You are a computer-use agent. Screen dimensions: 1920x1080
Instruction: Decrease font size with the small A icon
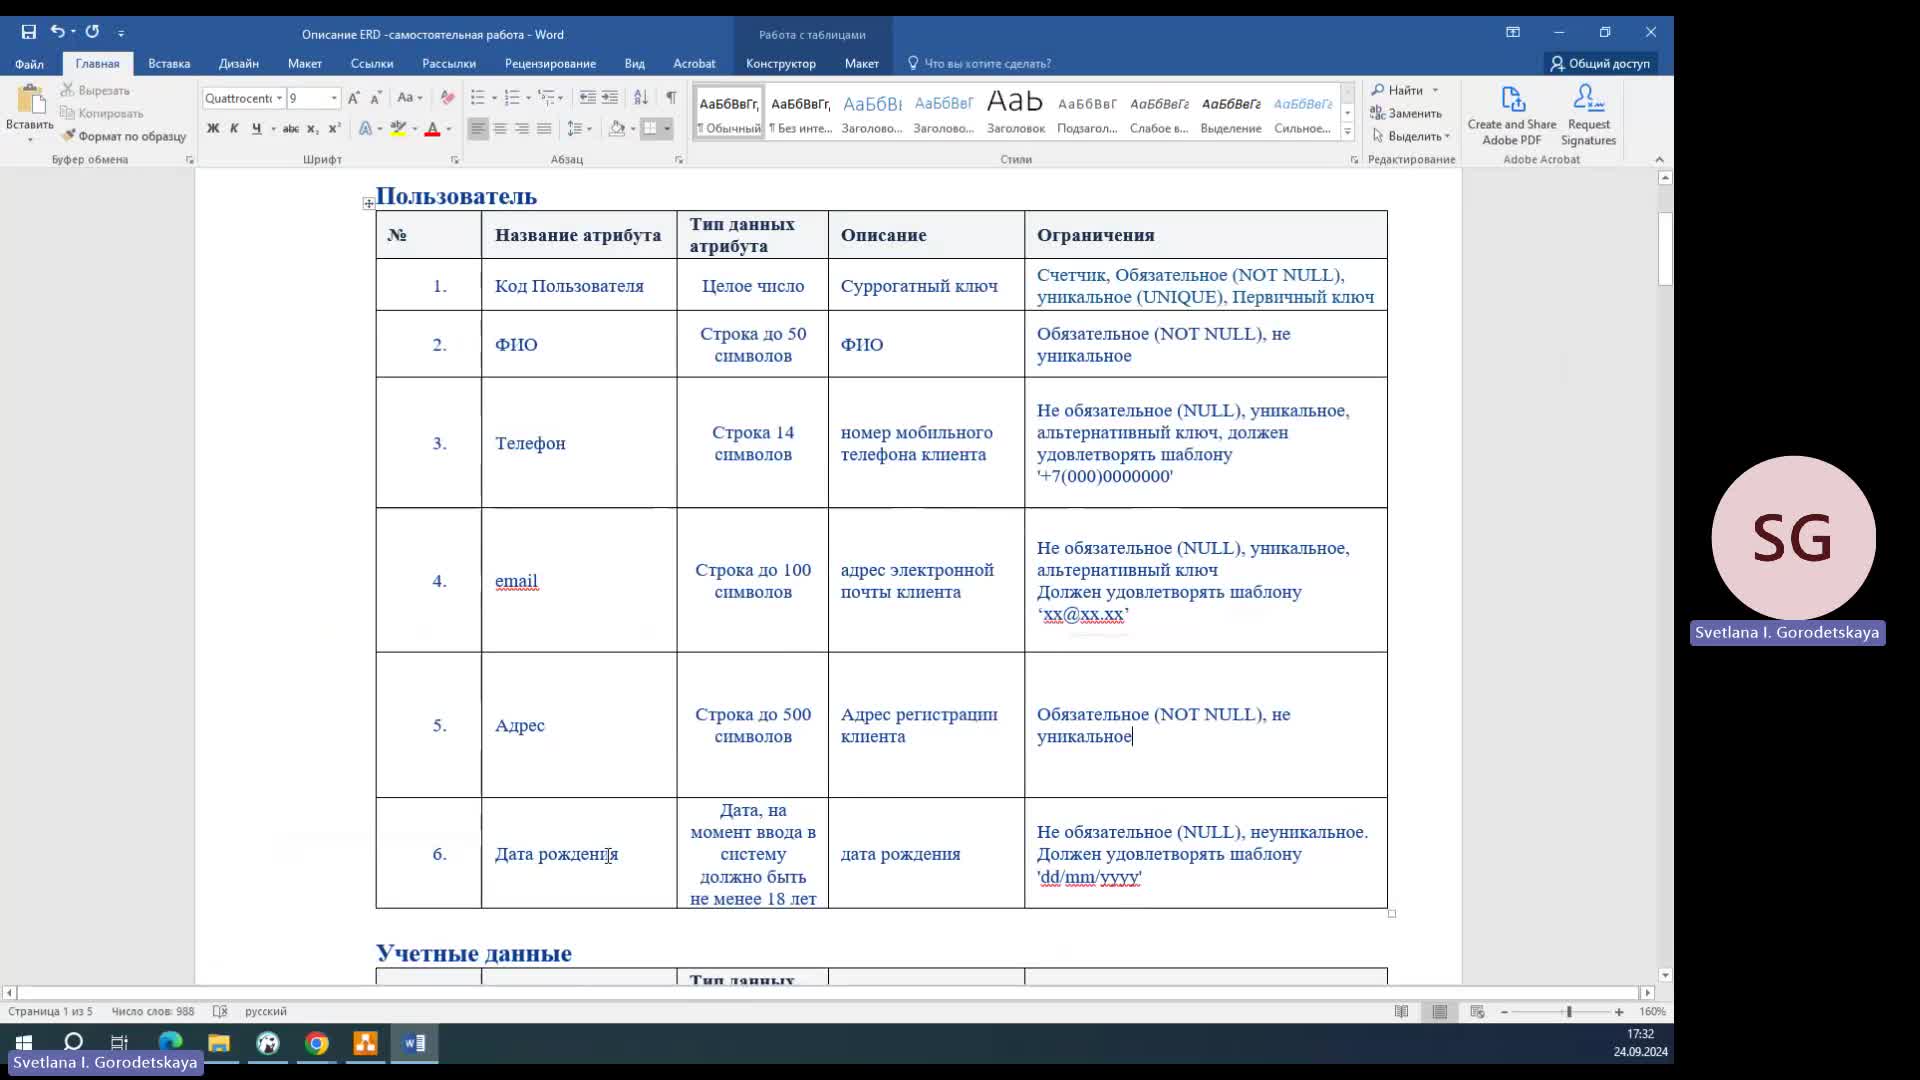[375, 98]
